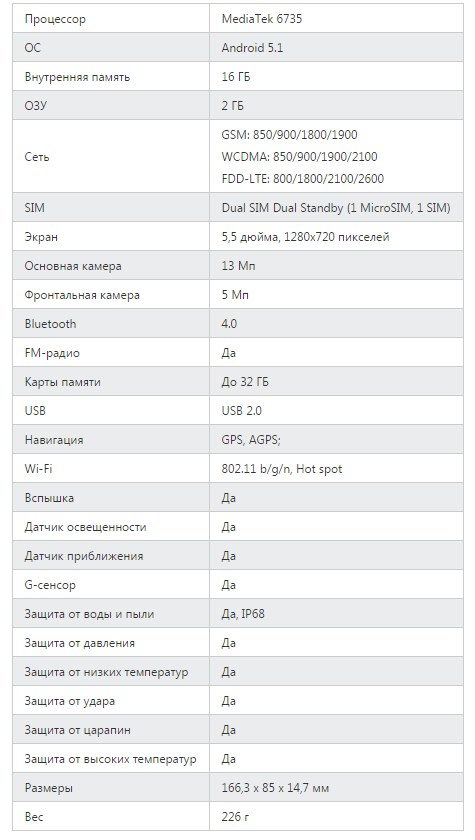
Task: Click the Внутренняя память row label
Action: click(77, 77)
